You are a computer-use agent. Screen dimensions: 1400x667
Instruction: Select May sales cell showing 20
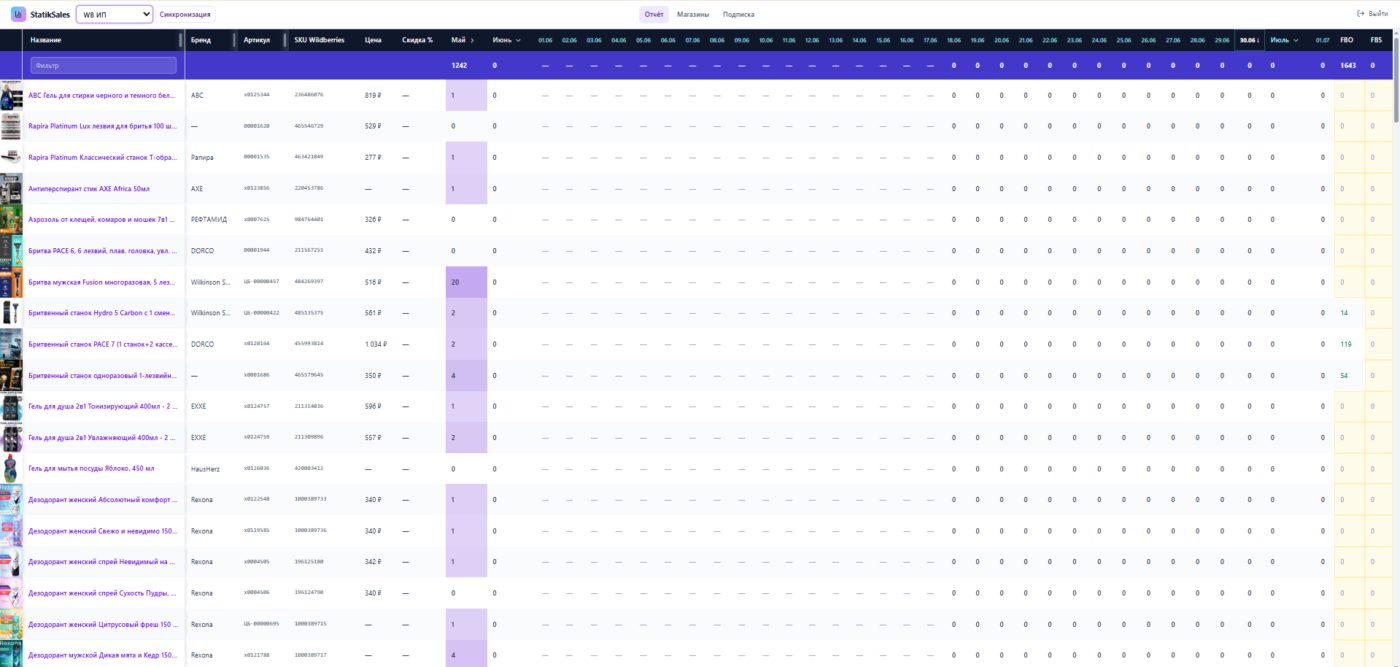point(466,282)
